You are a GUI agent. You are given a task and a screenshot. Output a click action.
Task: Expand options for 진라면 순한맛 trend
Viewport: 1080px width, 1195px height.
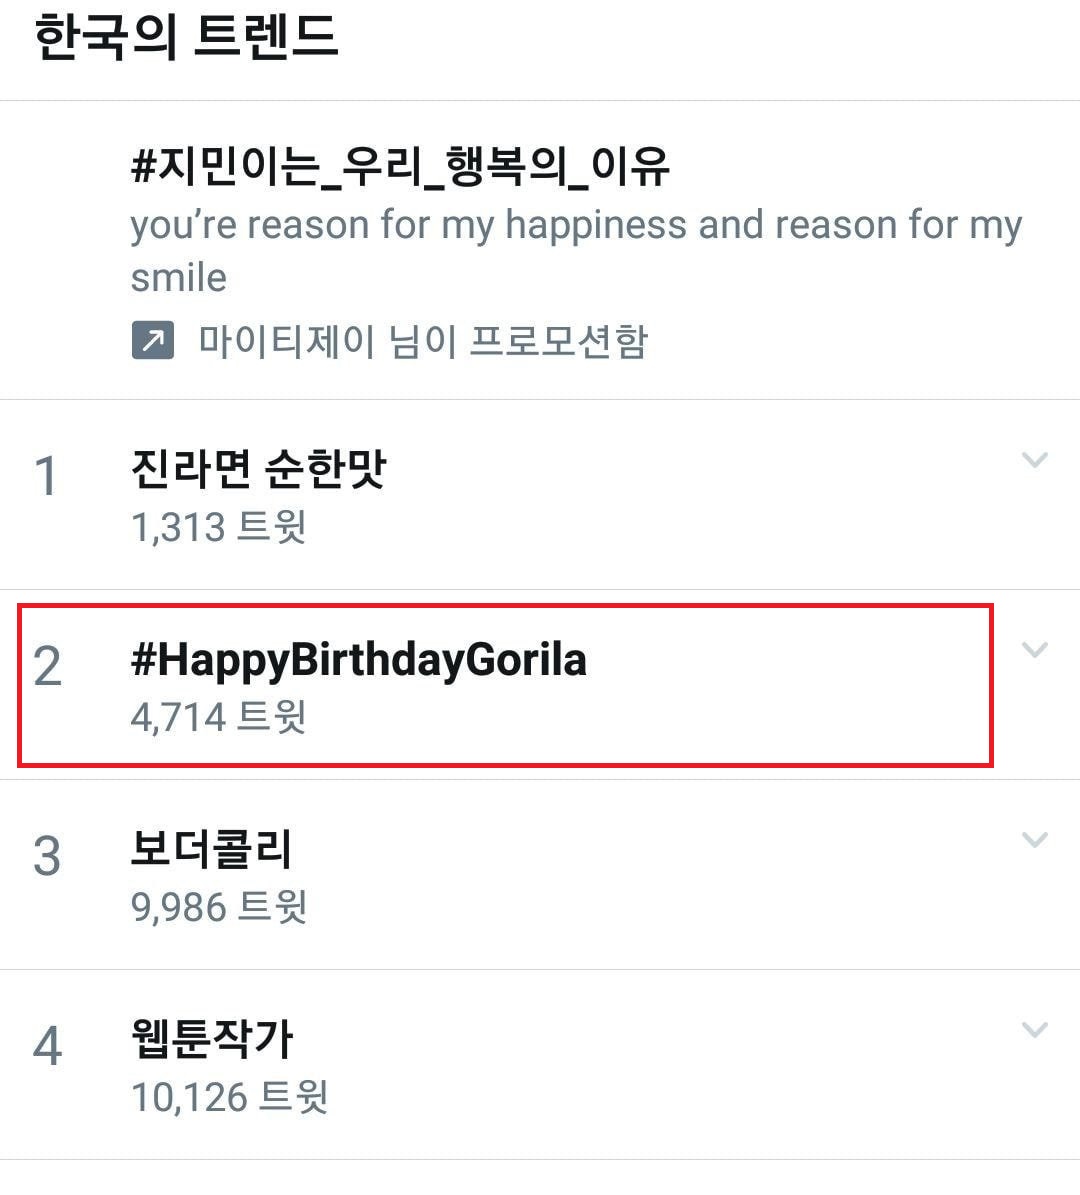point(1034,460)
